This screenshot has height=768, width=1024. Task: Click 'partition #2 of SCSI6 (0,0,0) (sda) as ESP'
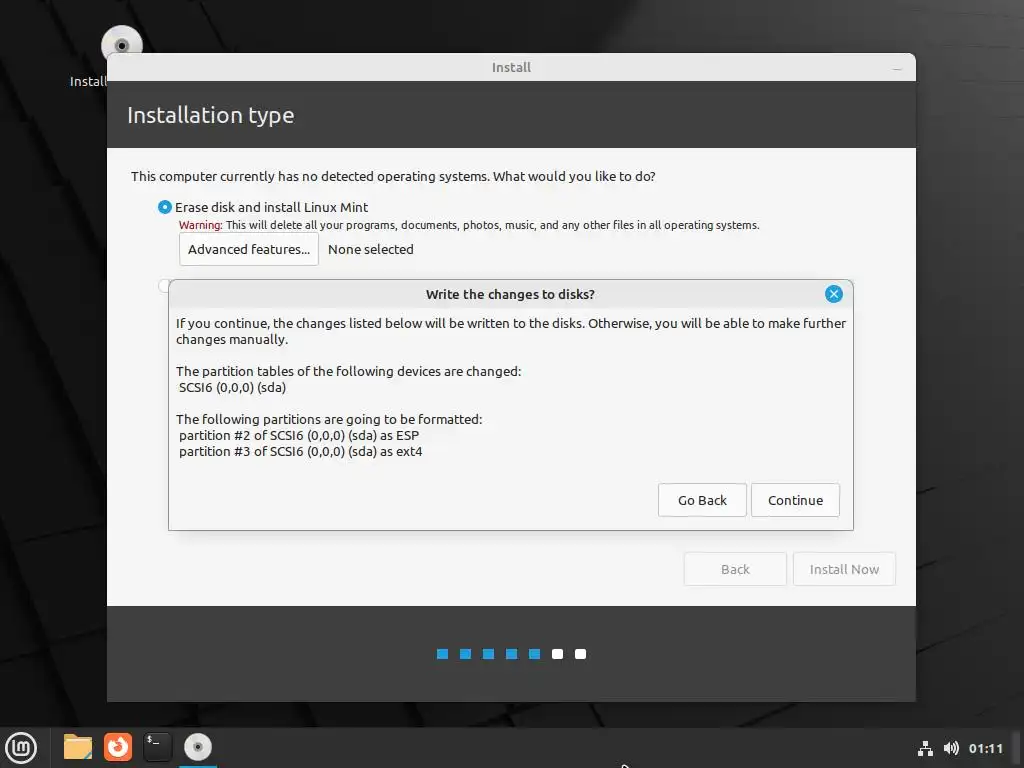(299, 436)
